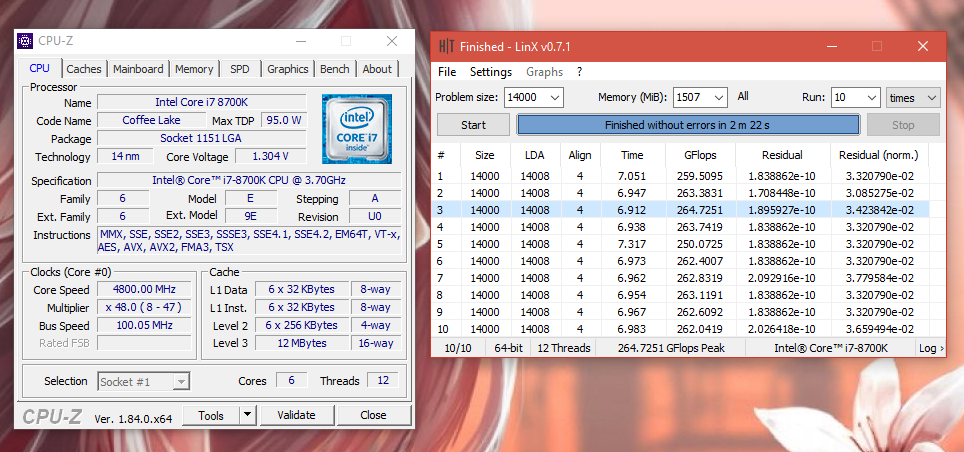Image resolution: width=964 pixels, height=452 pixels.
Task: Click the 2.026418e-10 residual cell
Action: coord(781,329)
